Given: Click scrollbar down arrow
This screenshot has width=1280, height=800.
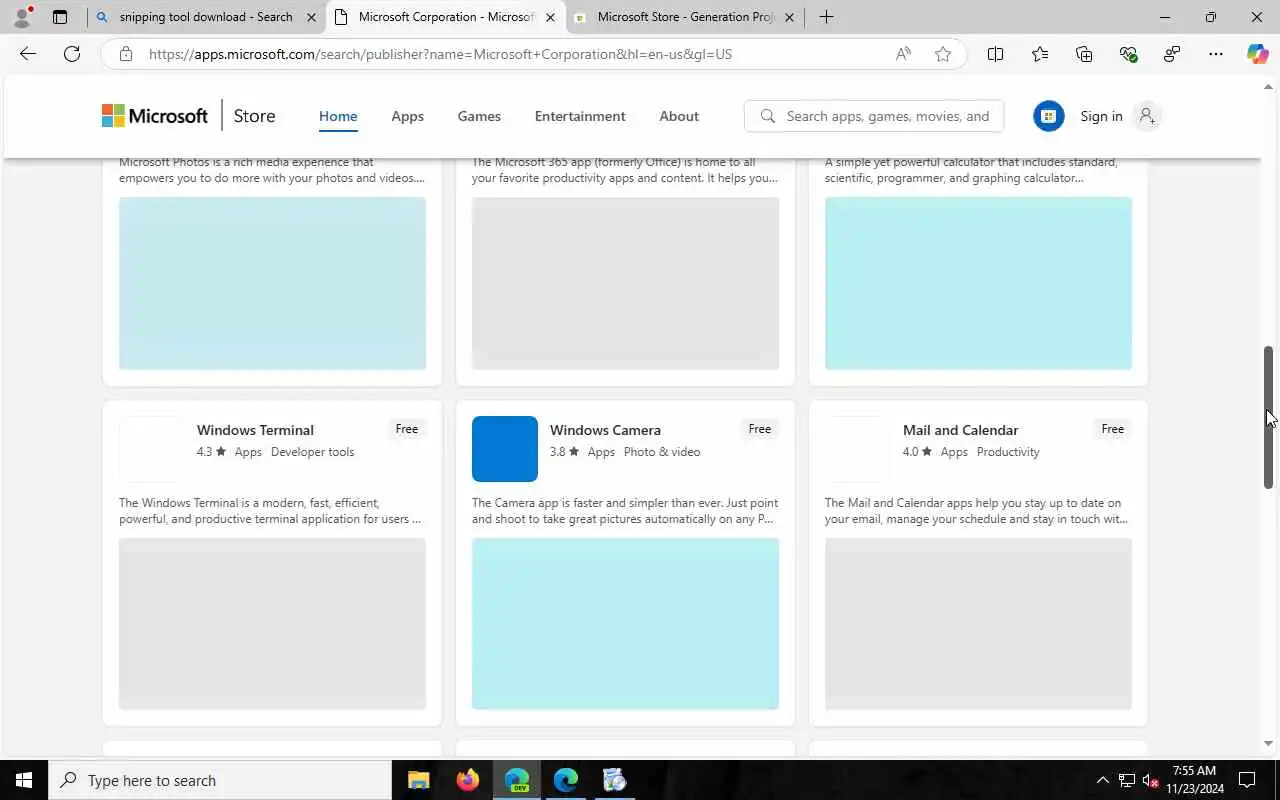Looking at the screenshot, I should coord(1268,743).
